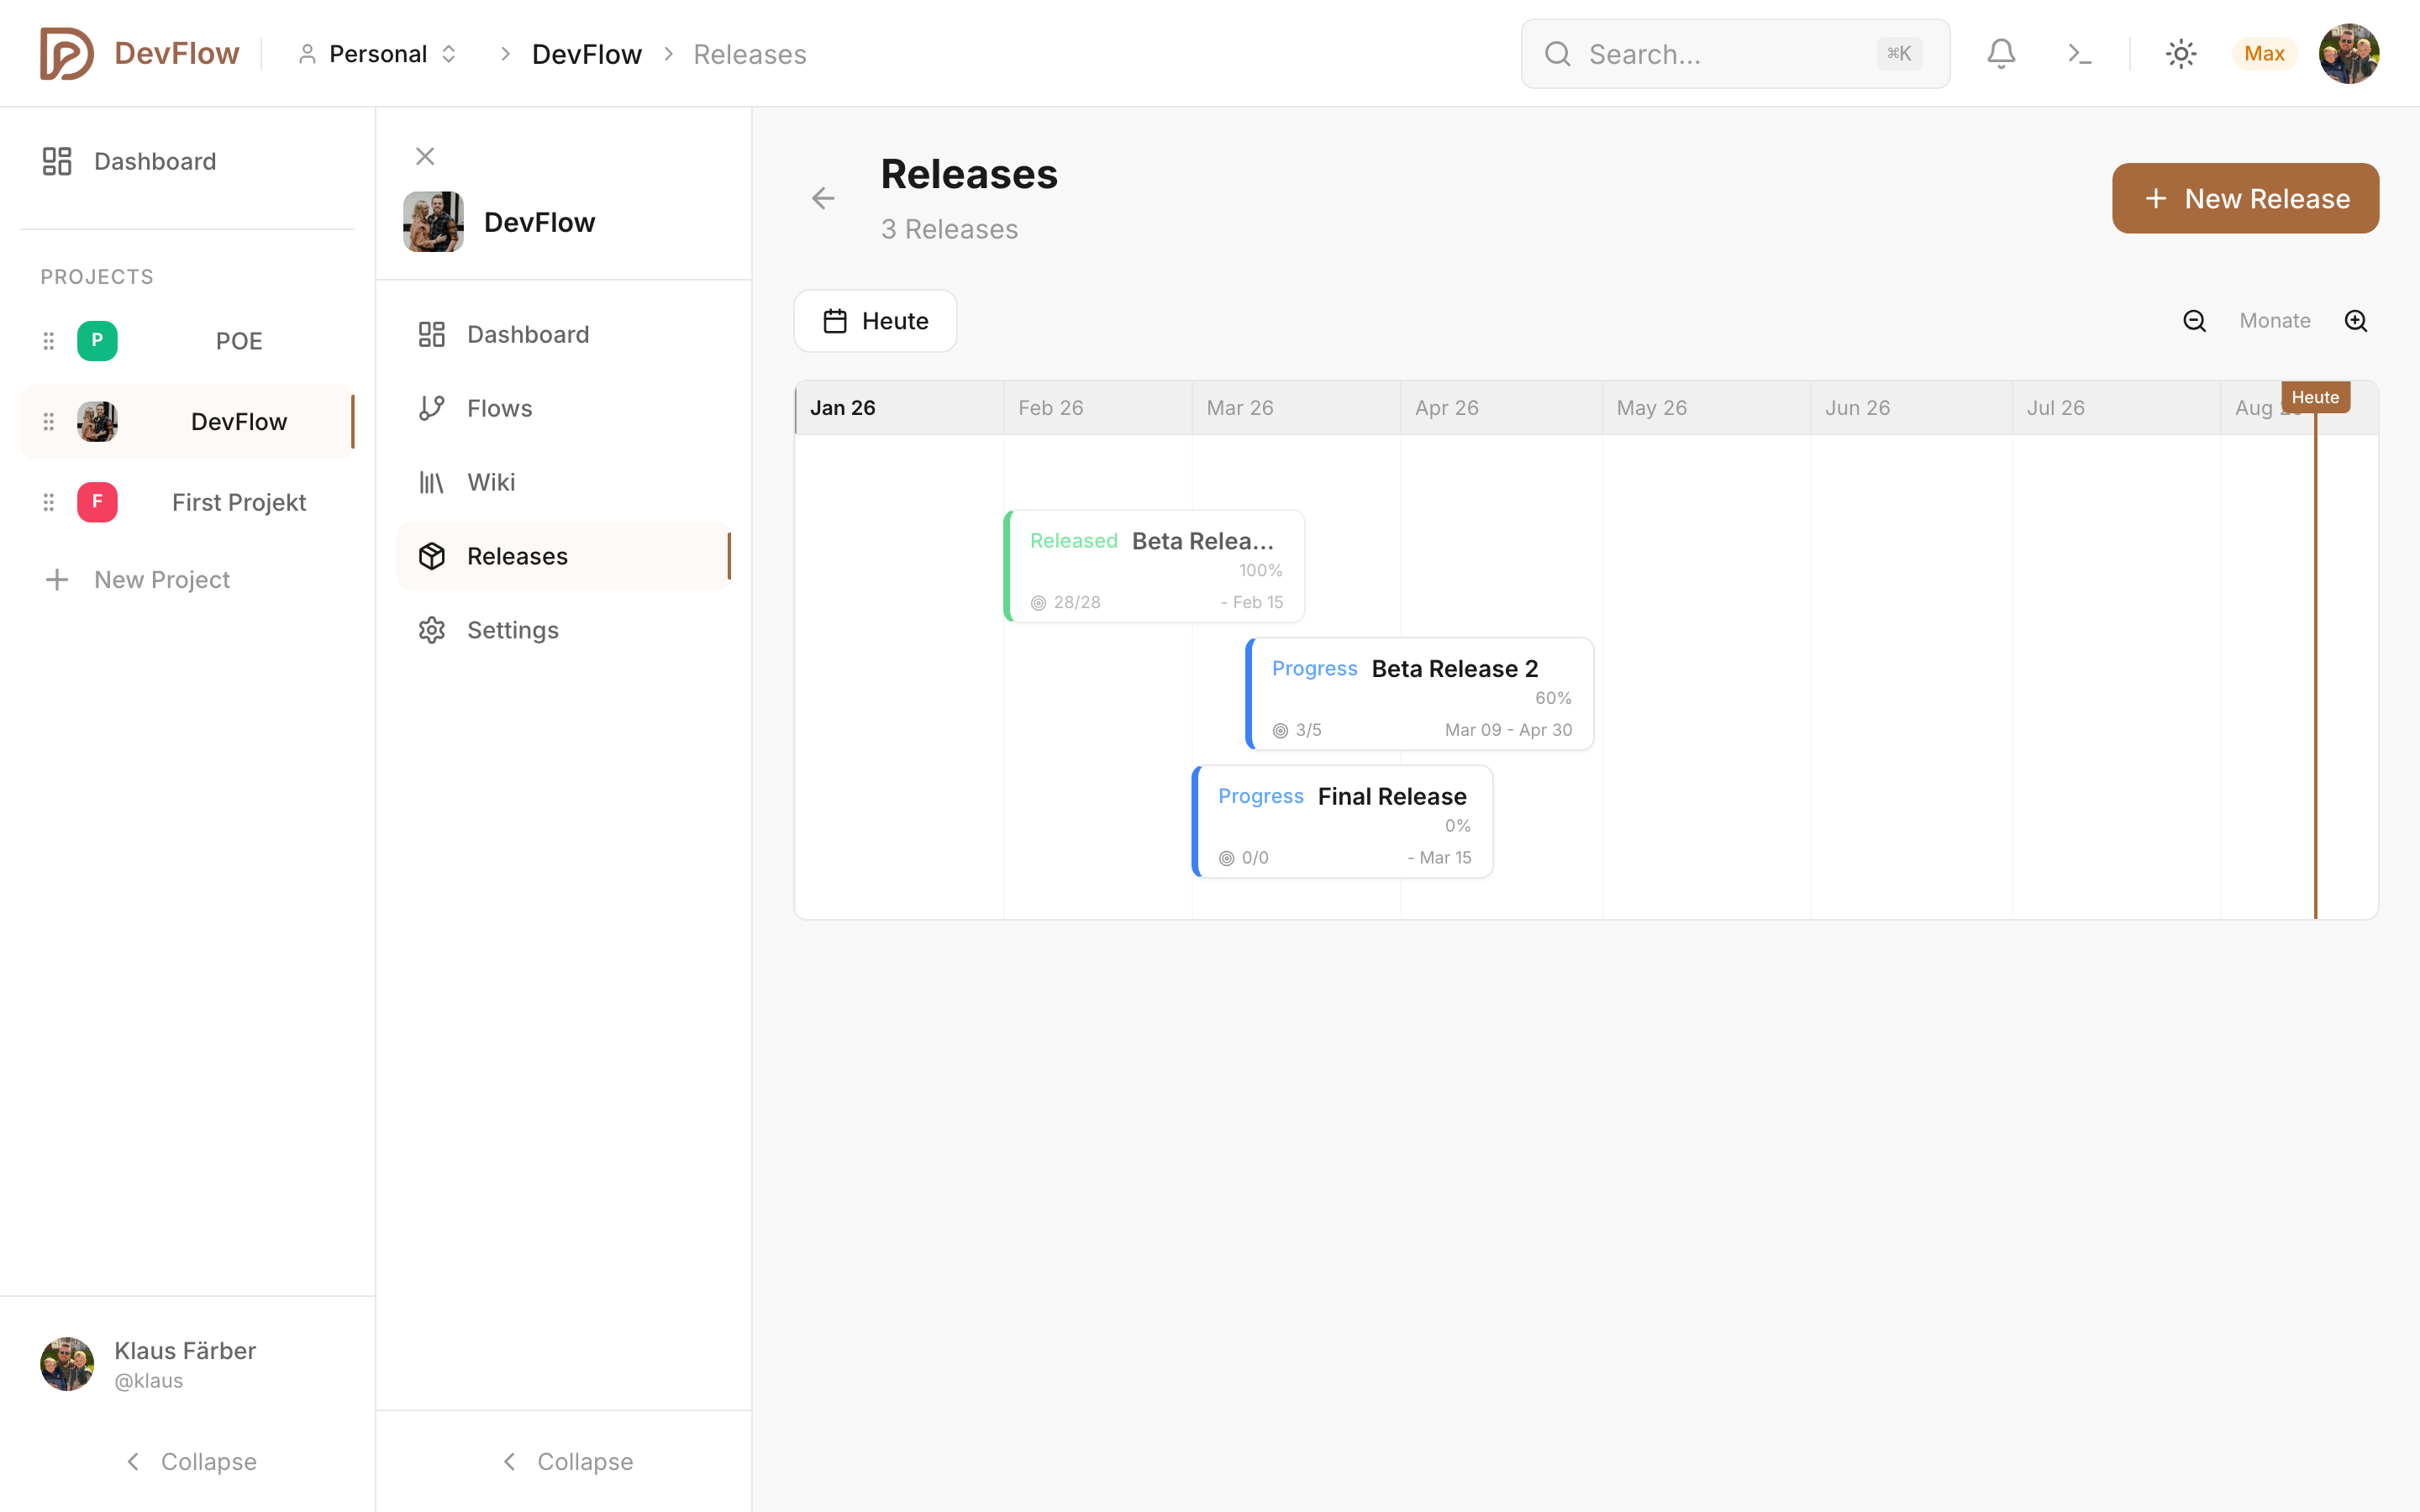Open the Wiki menu item
Screen dimensions: 2420x1512
(x=563, y=482)
